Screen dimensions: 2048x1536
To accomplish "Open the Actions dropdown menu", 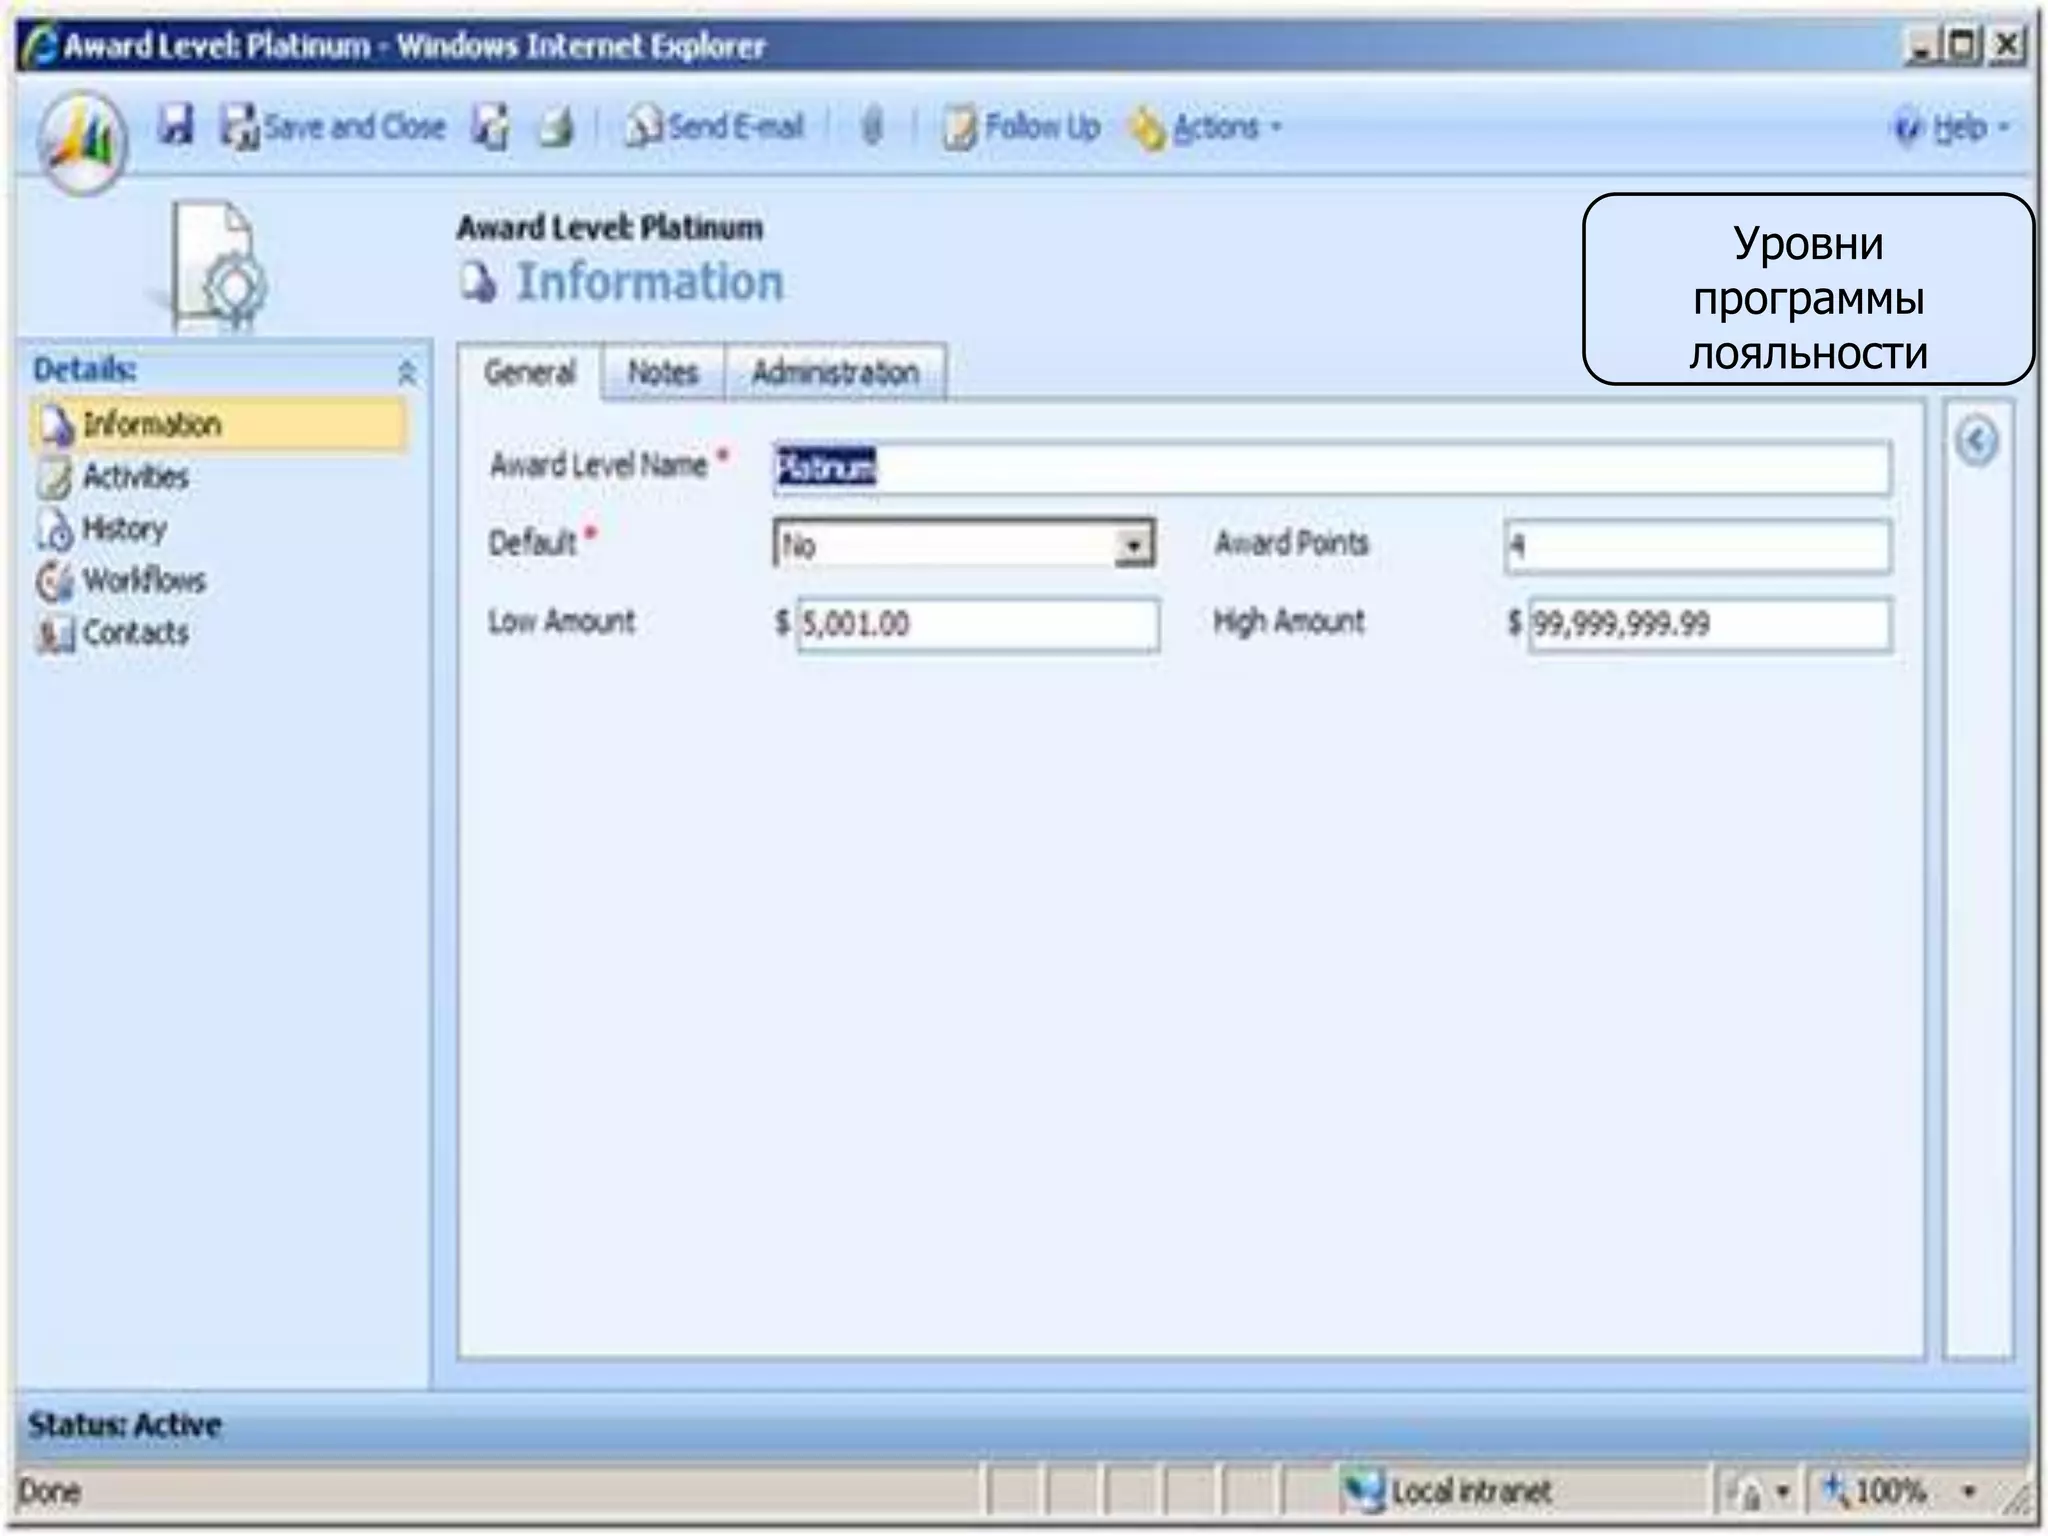I will [x=1206, y=127].
